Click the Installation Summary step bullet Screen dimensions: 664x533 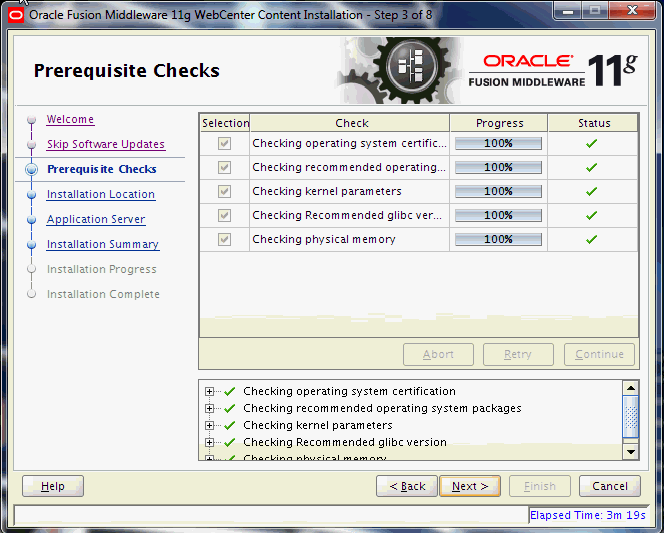coord(31,245)
